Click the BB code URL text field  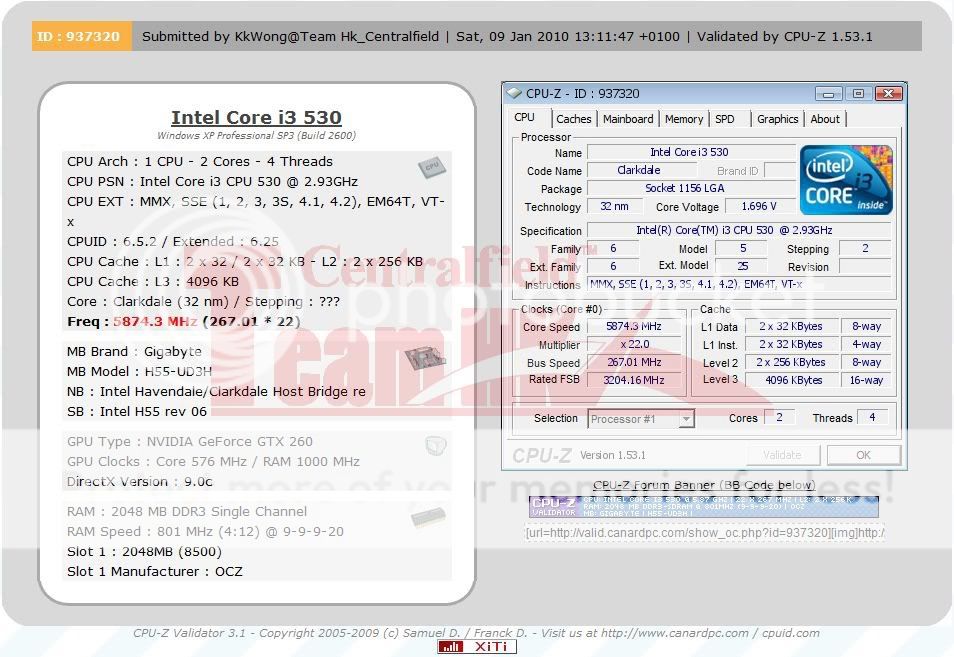point(704,533)
